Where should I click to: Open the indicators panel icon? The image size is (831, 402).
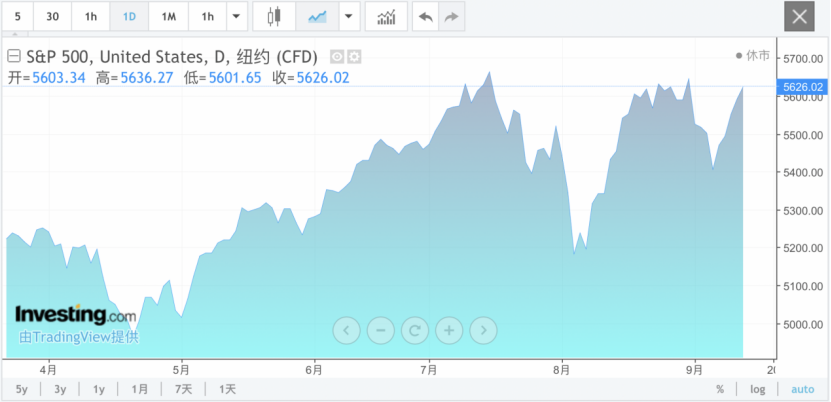pos(385,17)
